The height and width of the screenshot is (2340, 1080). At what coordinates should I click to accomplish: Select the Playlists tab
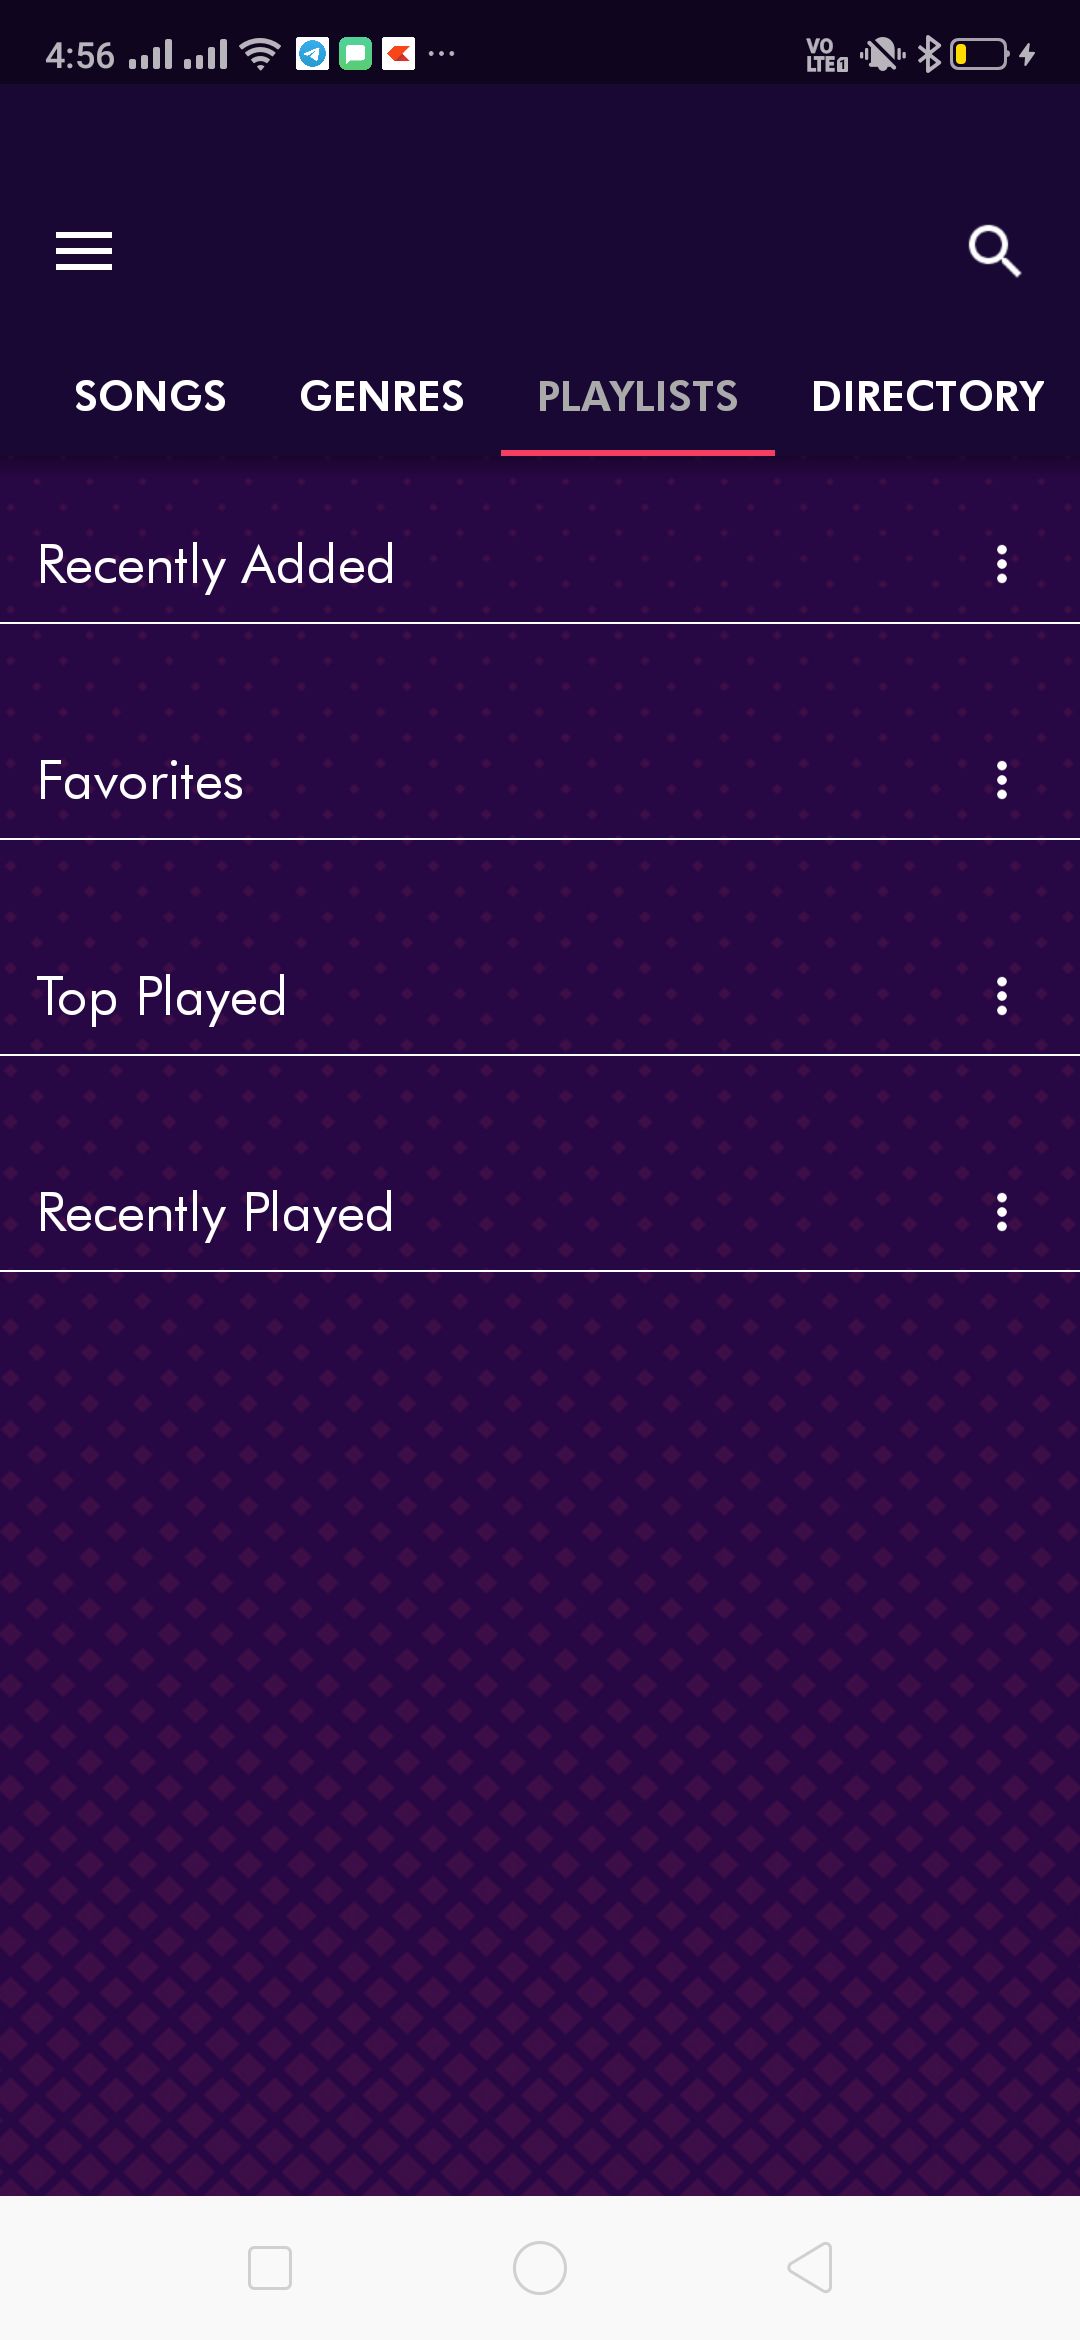point(638,397)
